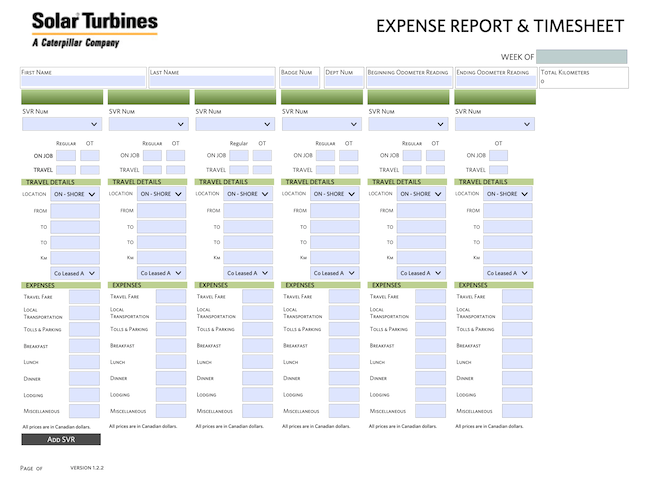Screen dimensions: 650x500
Task: Open the leftmost SVR Num dropdown
Action: tap(62, 124)
